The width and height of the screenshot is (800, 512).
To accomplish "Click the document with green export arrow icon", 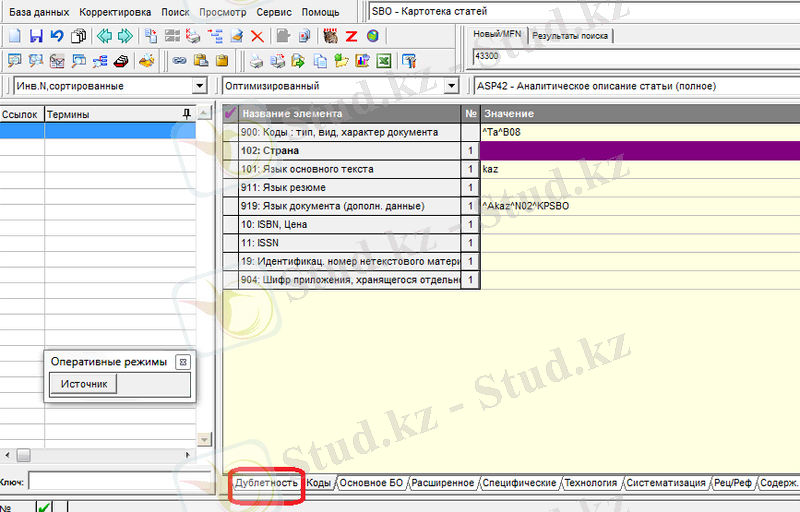I will (x=298, y=61).
